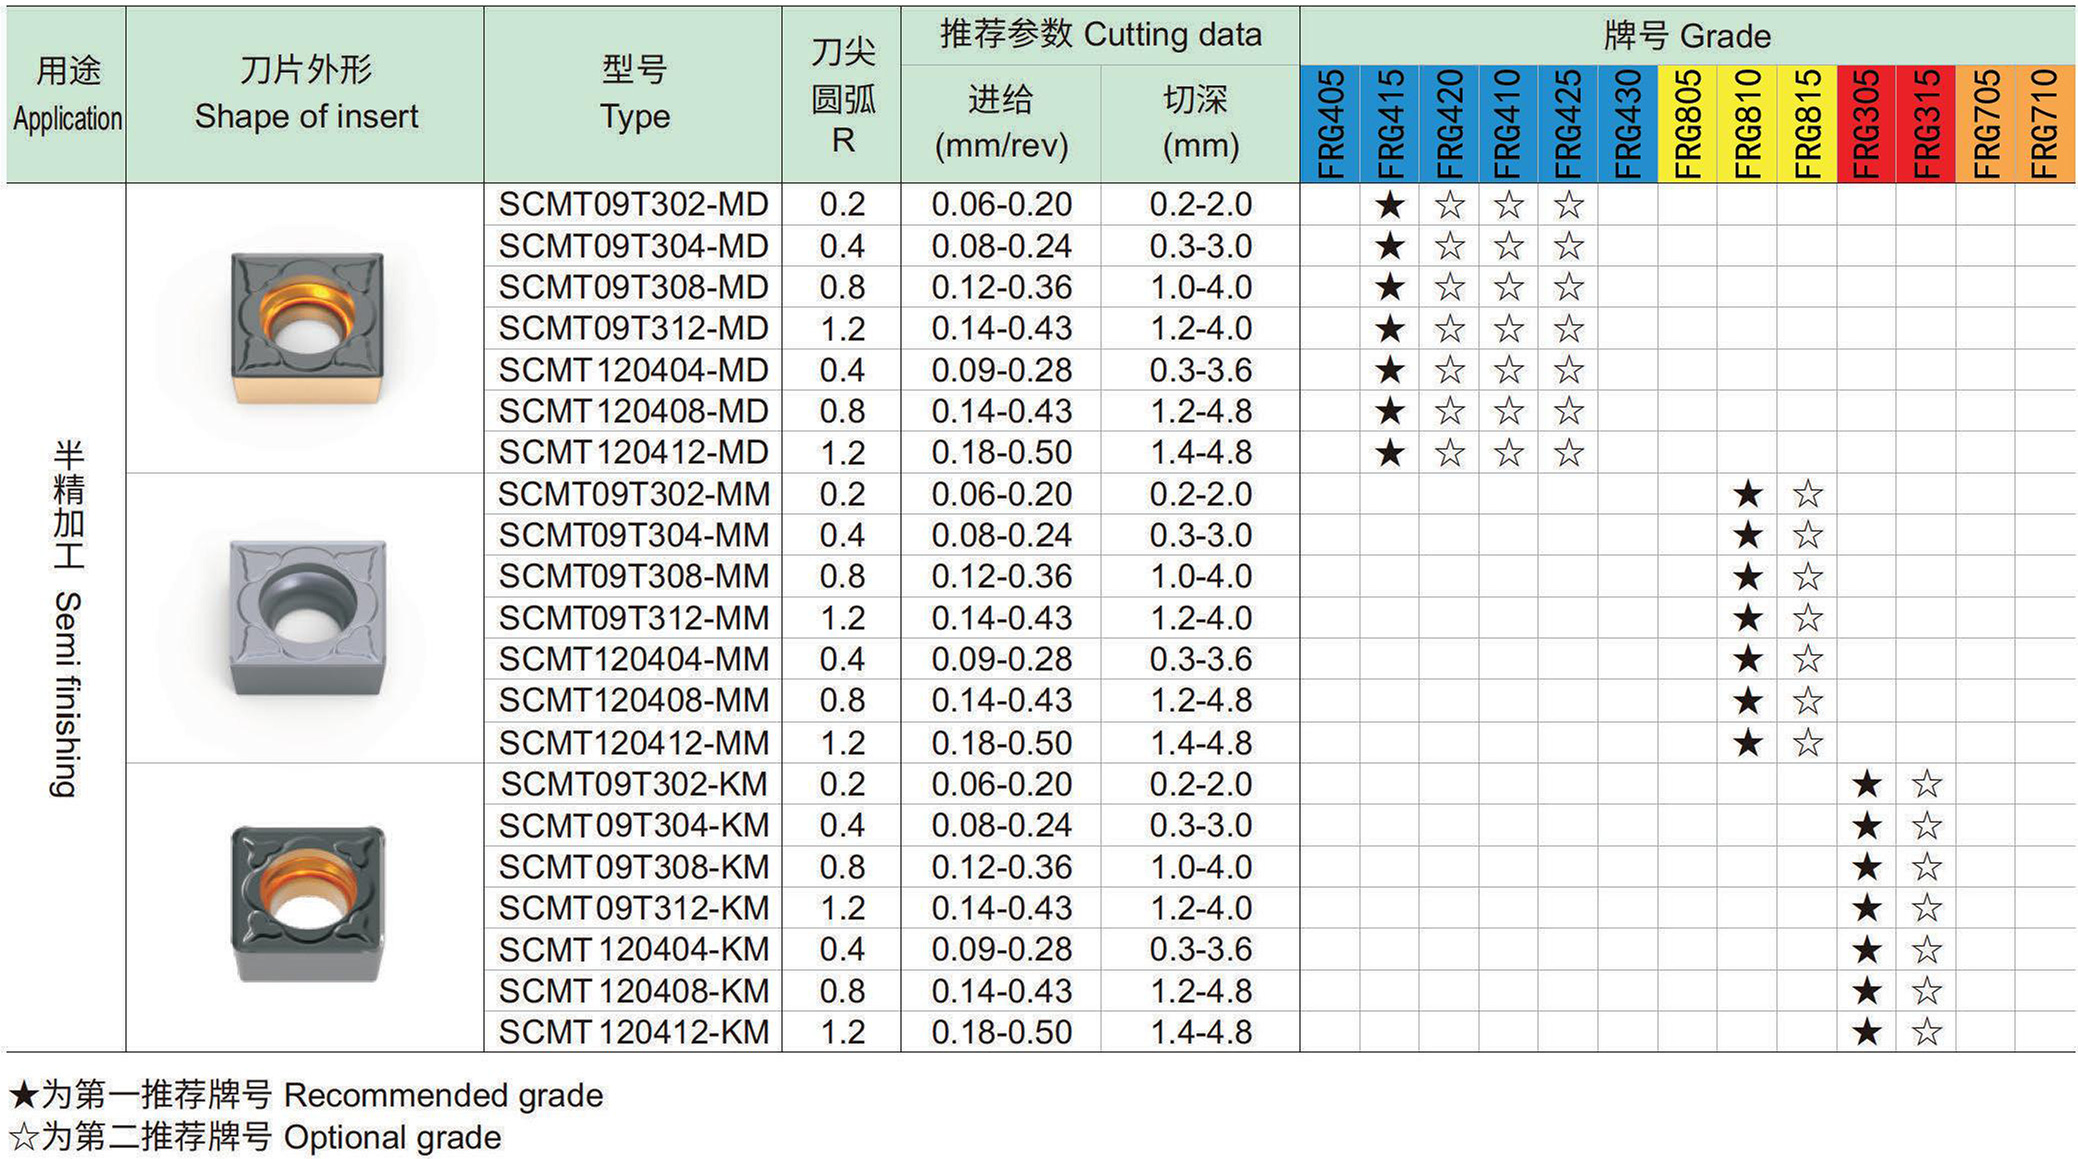Select type cell SCMT09T304-MM
Viewport: 2078px width, 1159px height.
coord(633,535)
